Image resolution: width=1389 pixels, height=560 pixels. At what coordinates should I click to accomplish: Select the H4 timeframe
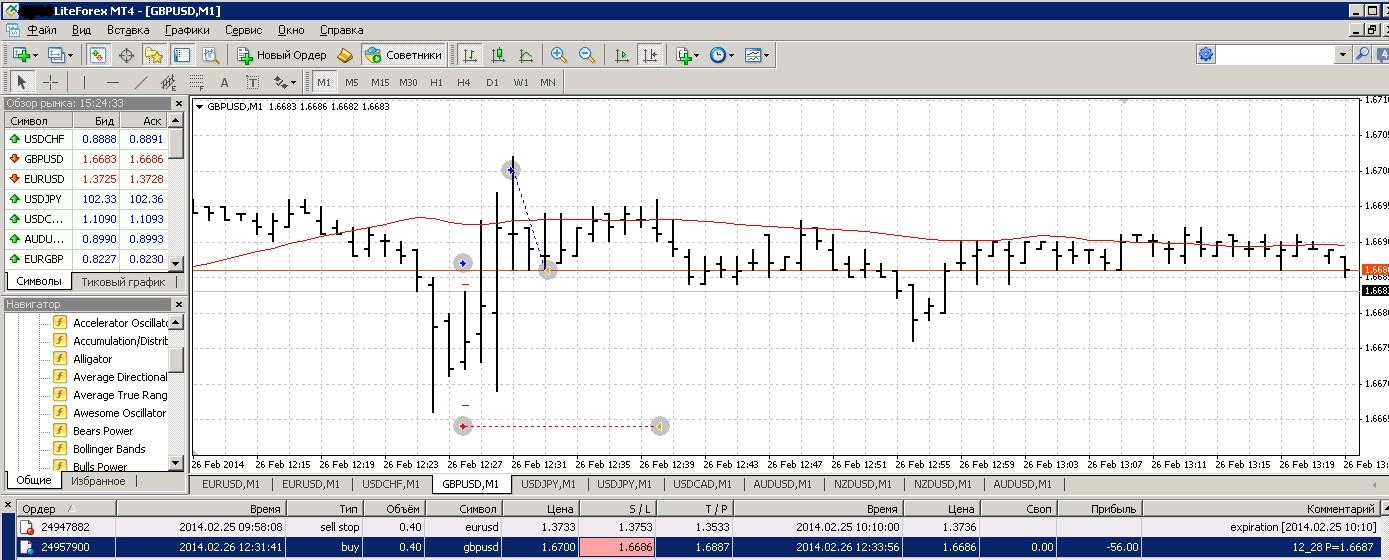464,83
